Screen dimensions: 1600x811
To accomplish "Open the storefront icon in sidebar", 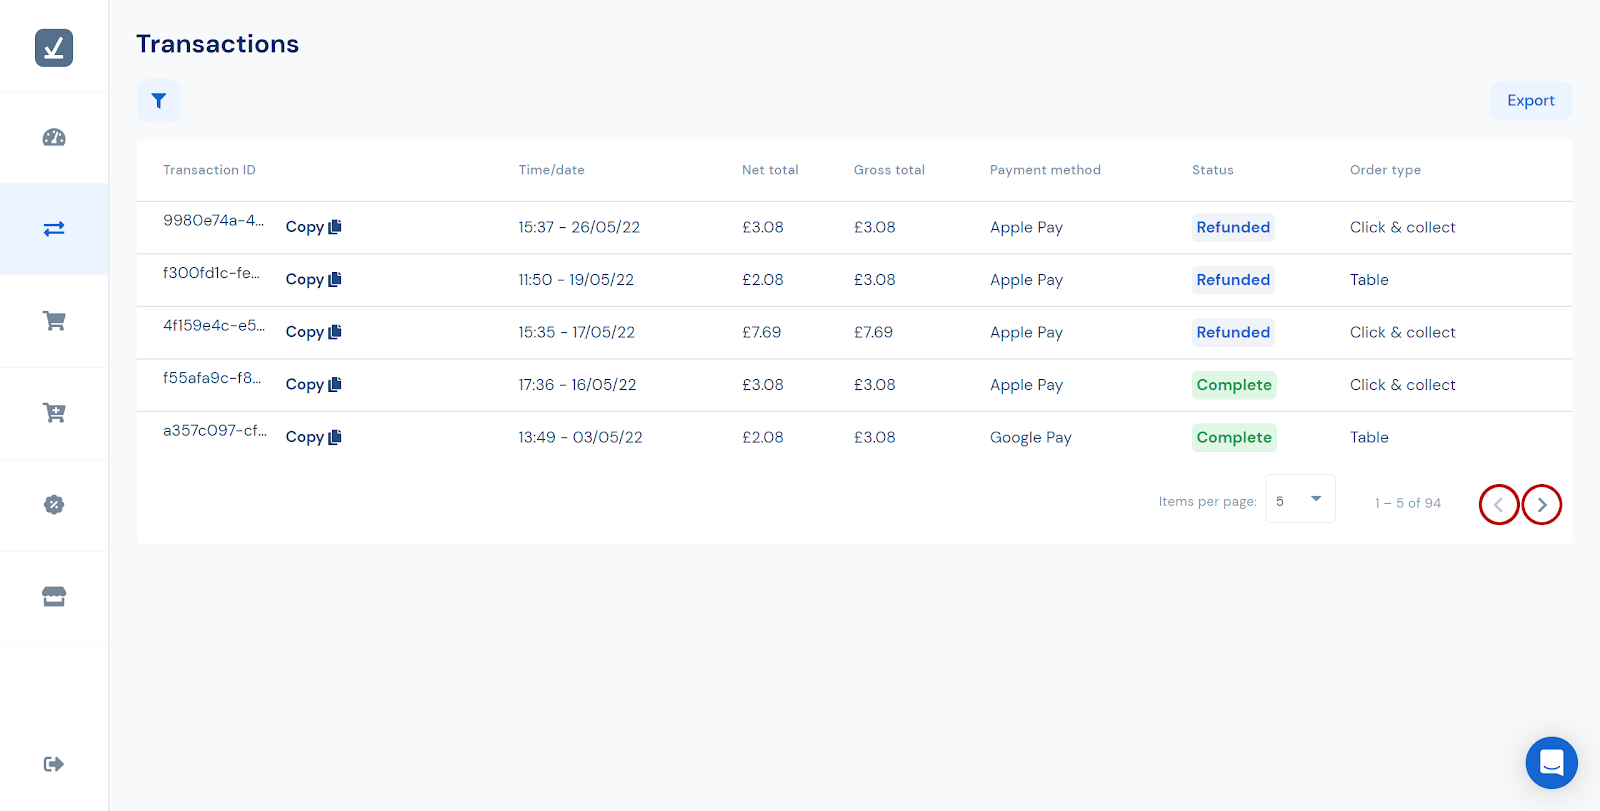I will (x=54, y=597).
